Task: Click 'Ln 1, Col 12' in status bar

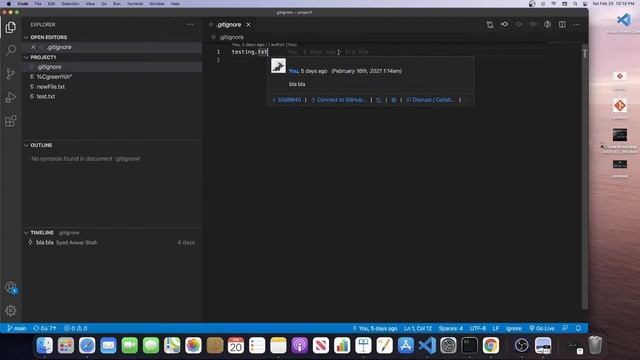Action: click(x=418, y=328)
